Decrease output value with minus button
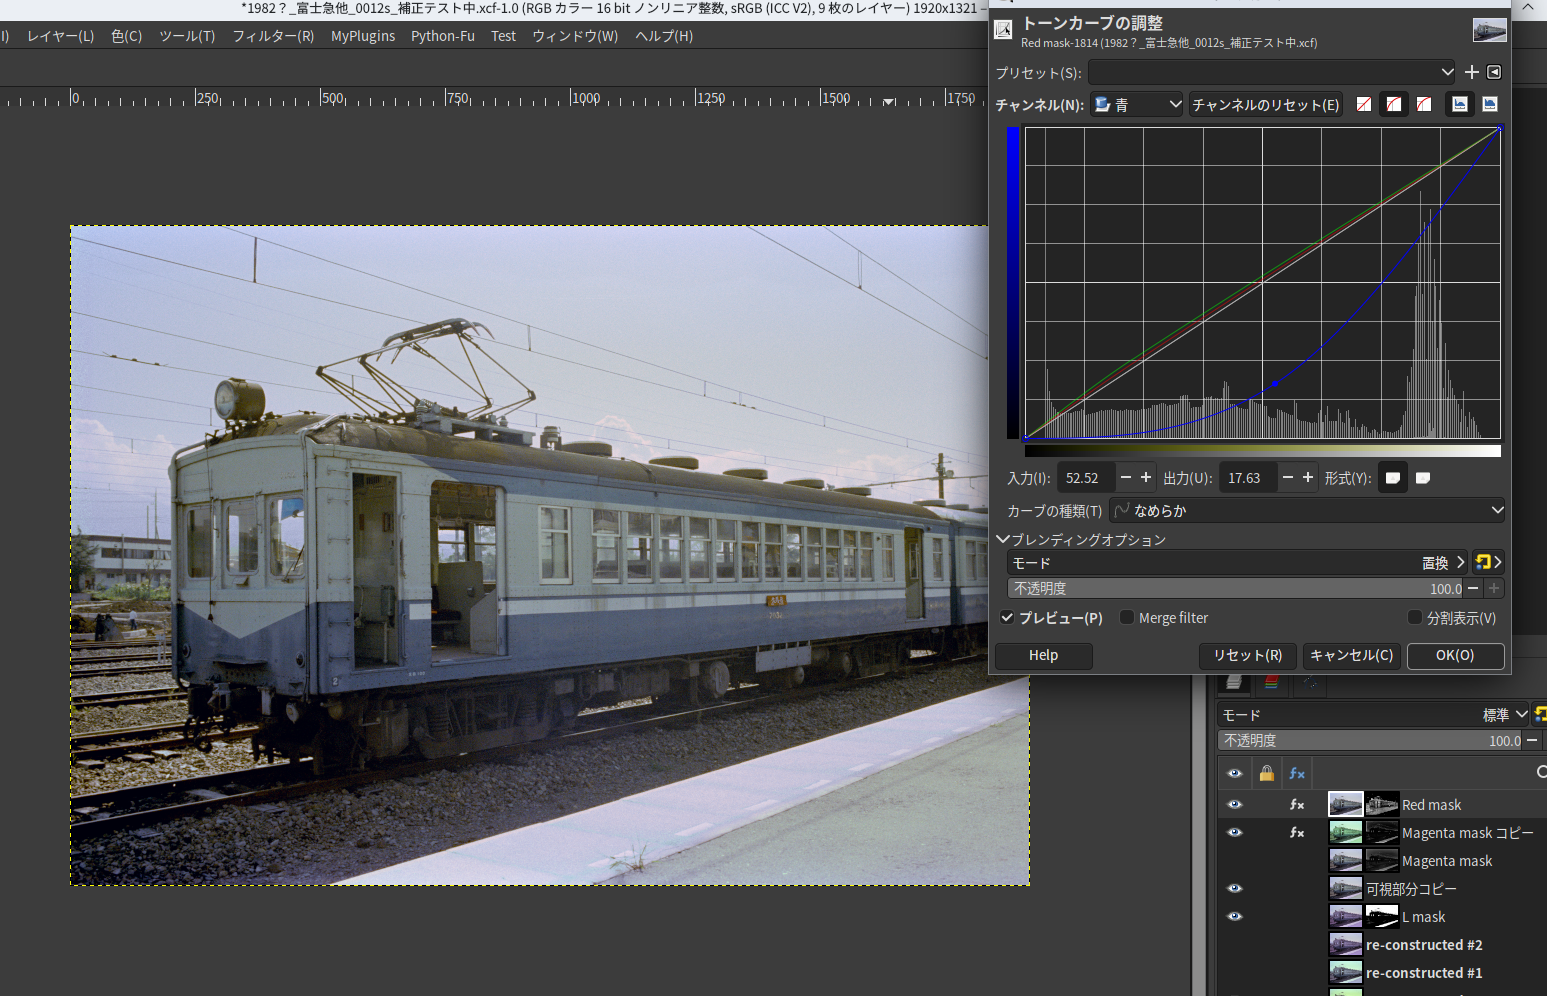The image size is (1547, 996). pos(1288,478)
